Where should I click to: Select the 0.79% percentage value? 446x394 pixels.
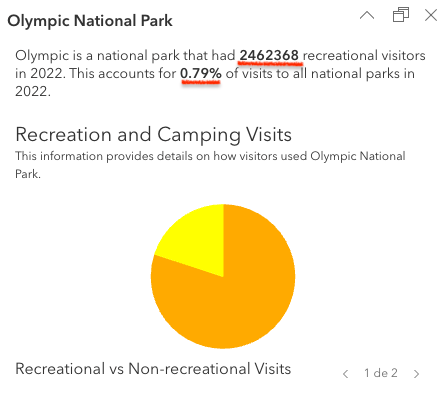[x=201, y=73]
